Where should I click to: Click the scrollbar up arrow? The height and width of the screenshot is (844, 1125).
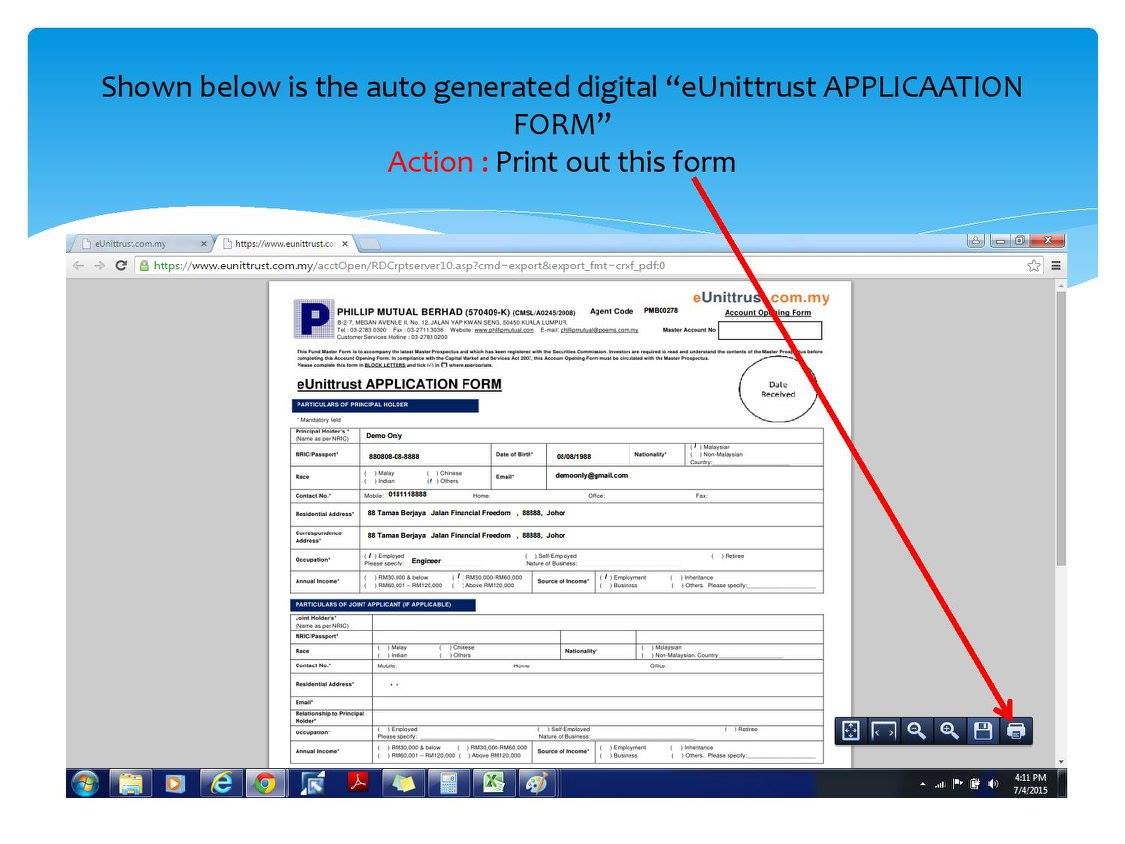tap(1061, 285)
